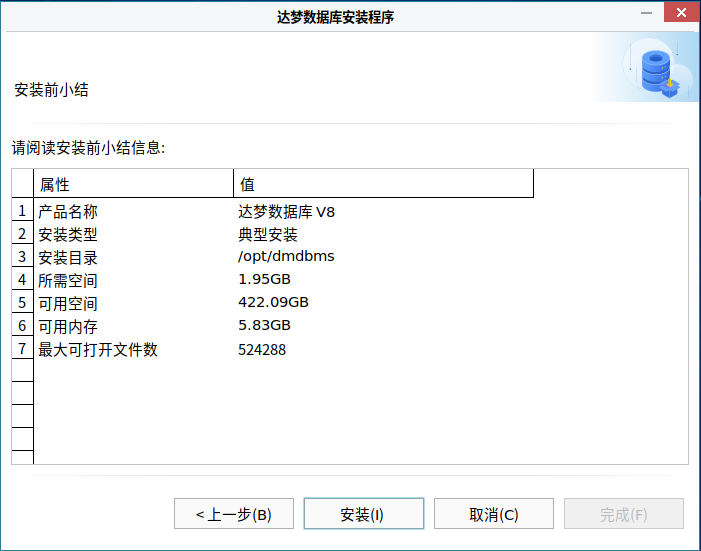The image size is (701, 551).
Task: Go back with the 上一步(B) button
Action: (234, 514)
